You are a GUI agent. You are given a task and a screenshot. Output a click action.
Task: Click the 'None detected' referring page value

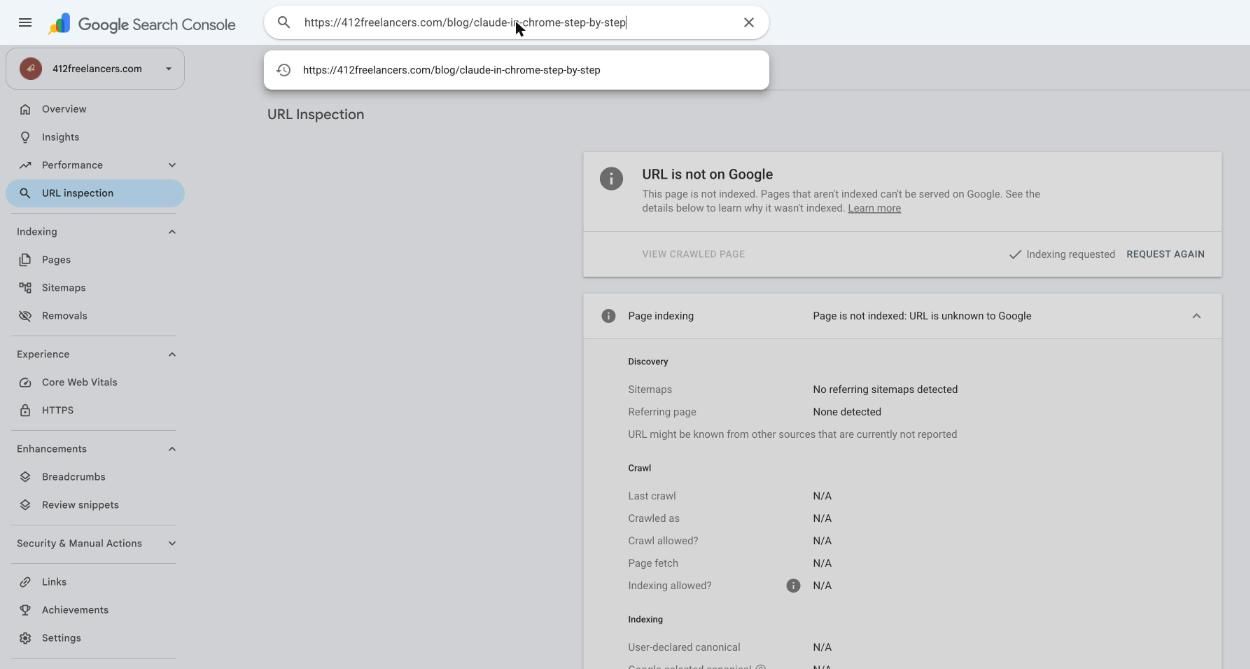coord(847,412)
